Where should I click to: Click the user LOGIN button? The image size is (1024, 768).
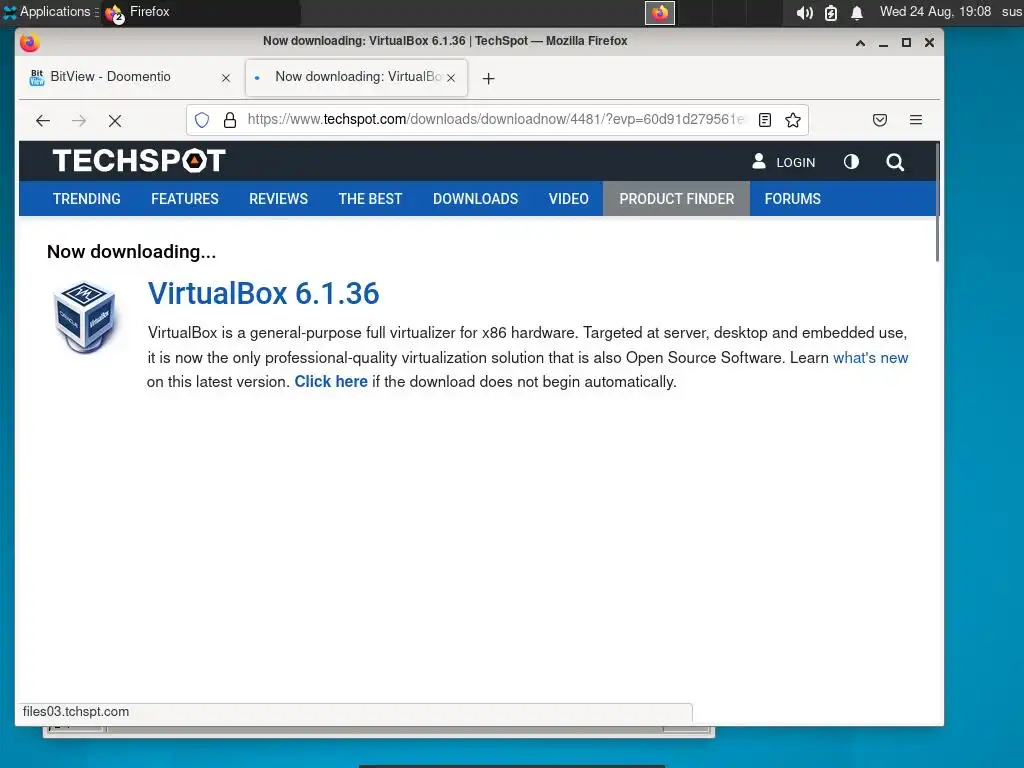click(x=783, y=162)
